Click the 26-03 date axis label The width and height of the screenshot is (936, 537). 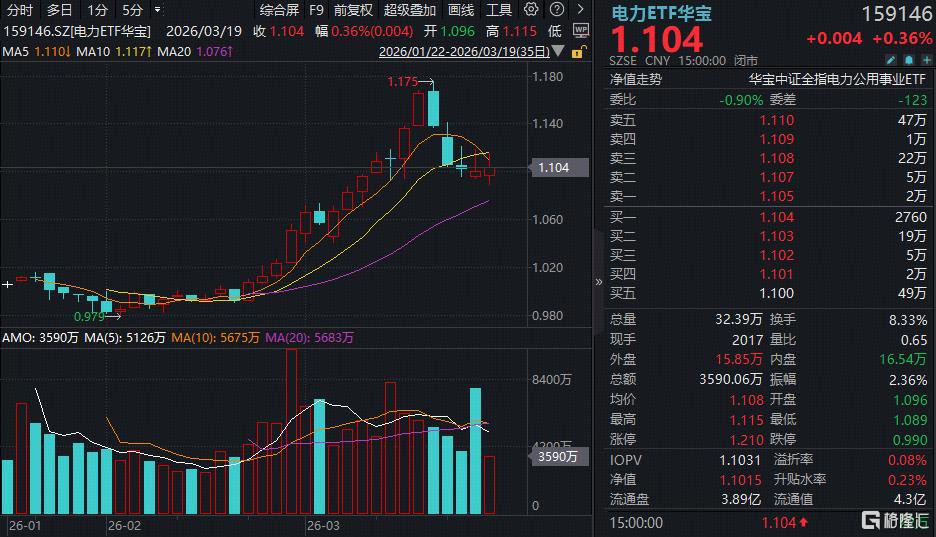(323, 526)
